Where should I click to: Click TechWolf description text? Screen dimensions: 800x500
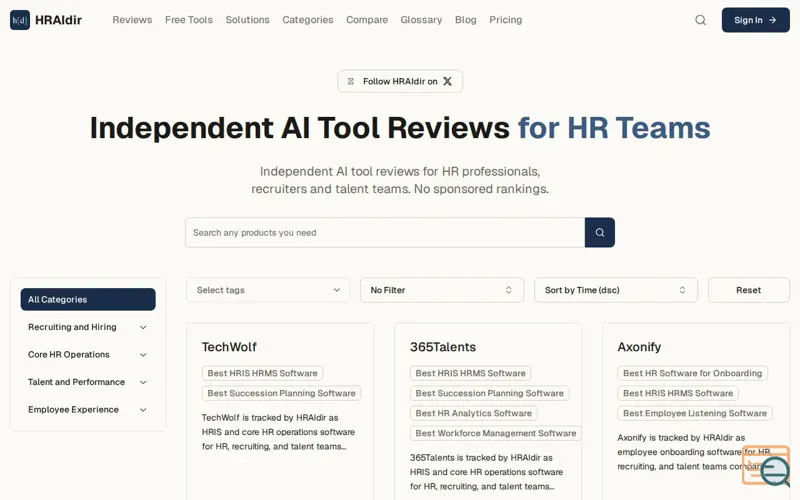tap(278, 432)
